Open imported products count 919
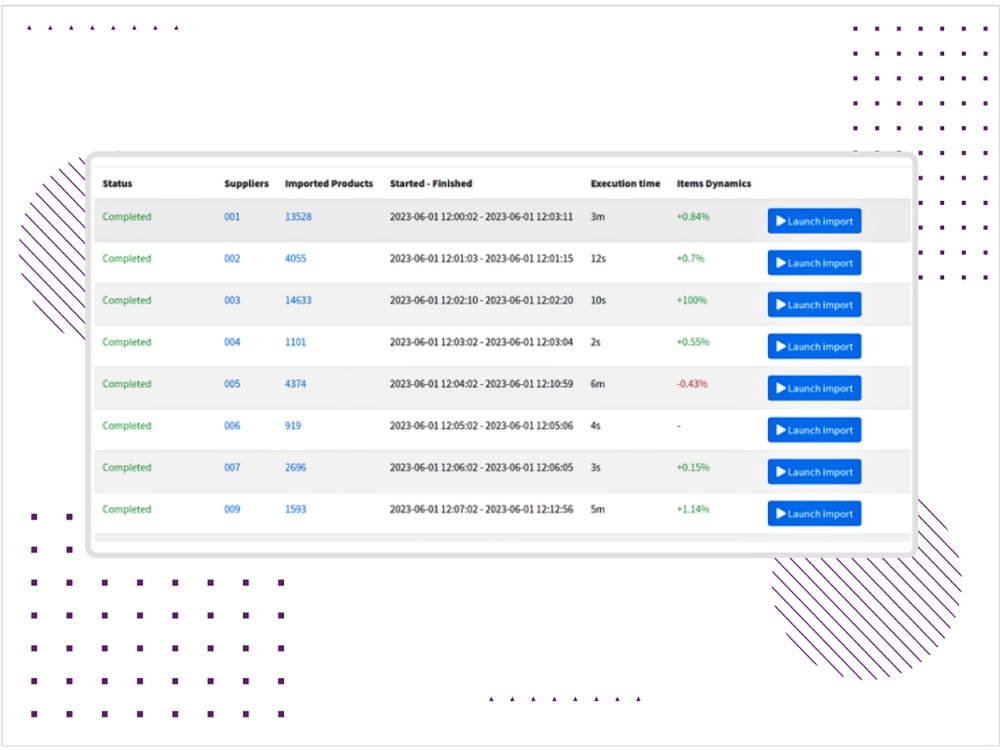Image resolution: width=1000 pixels, height=750 pixels. [293, 425]
